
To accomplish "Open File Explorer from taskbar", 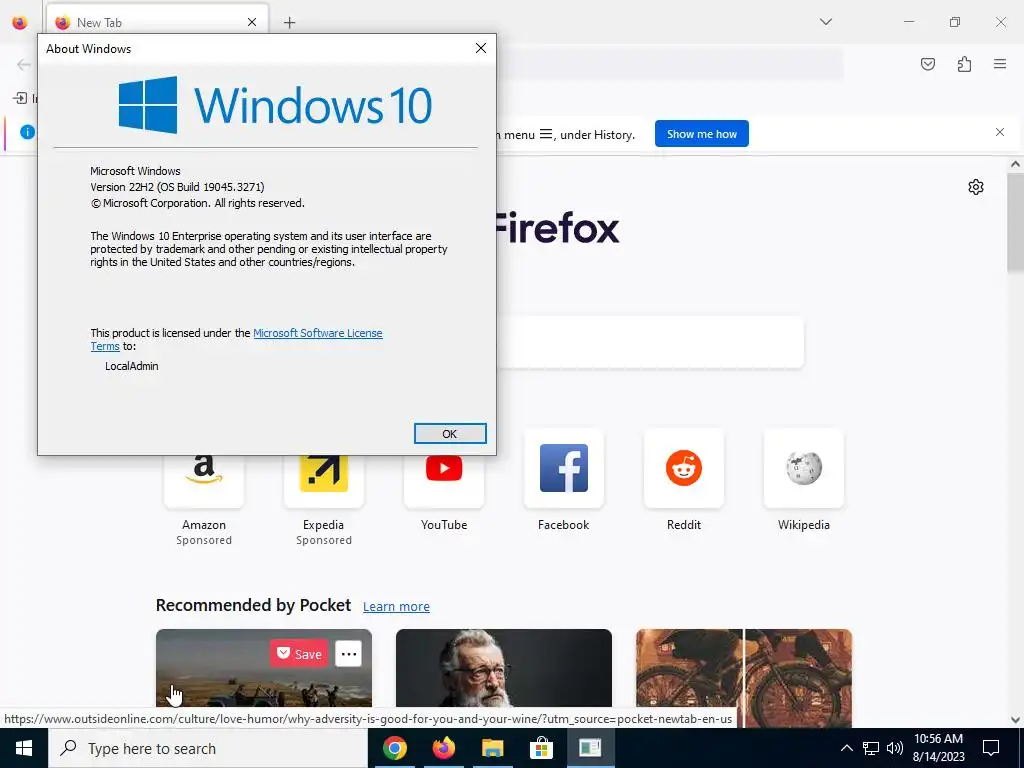I will [492, 748].
